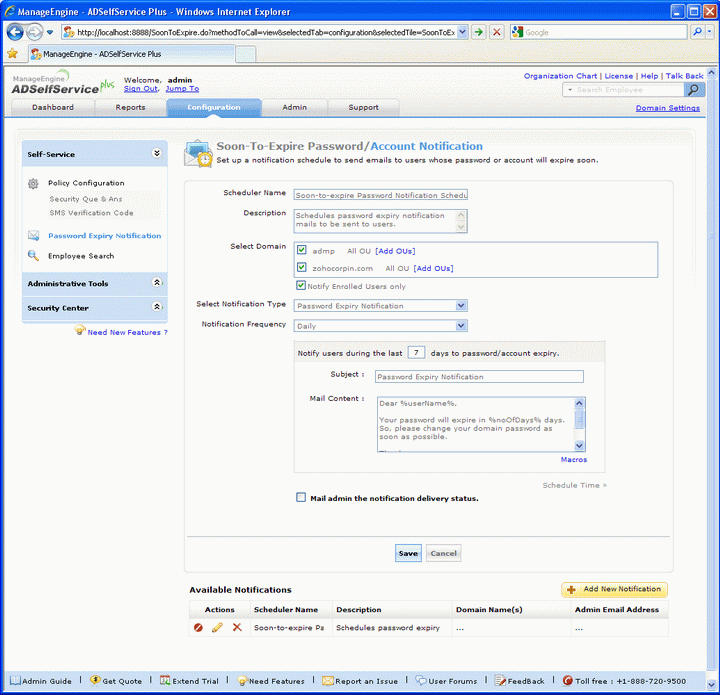
Task: Click the Admin Guide book icon
Action: point(15,680)
